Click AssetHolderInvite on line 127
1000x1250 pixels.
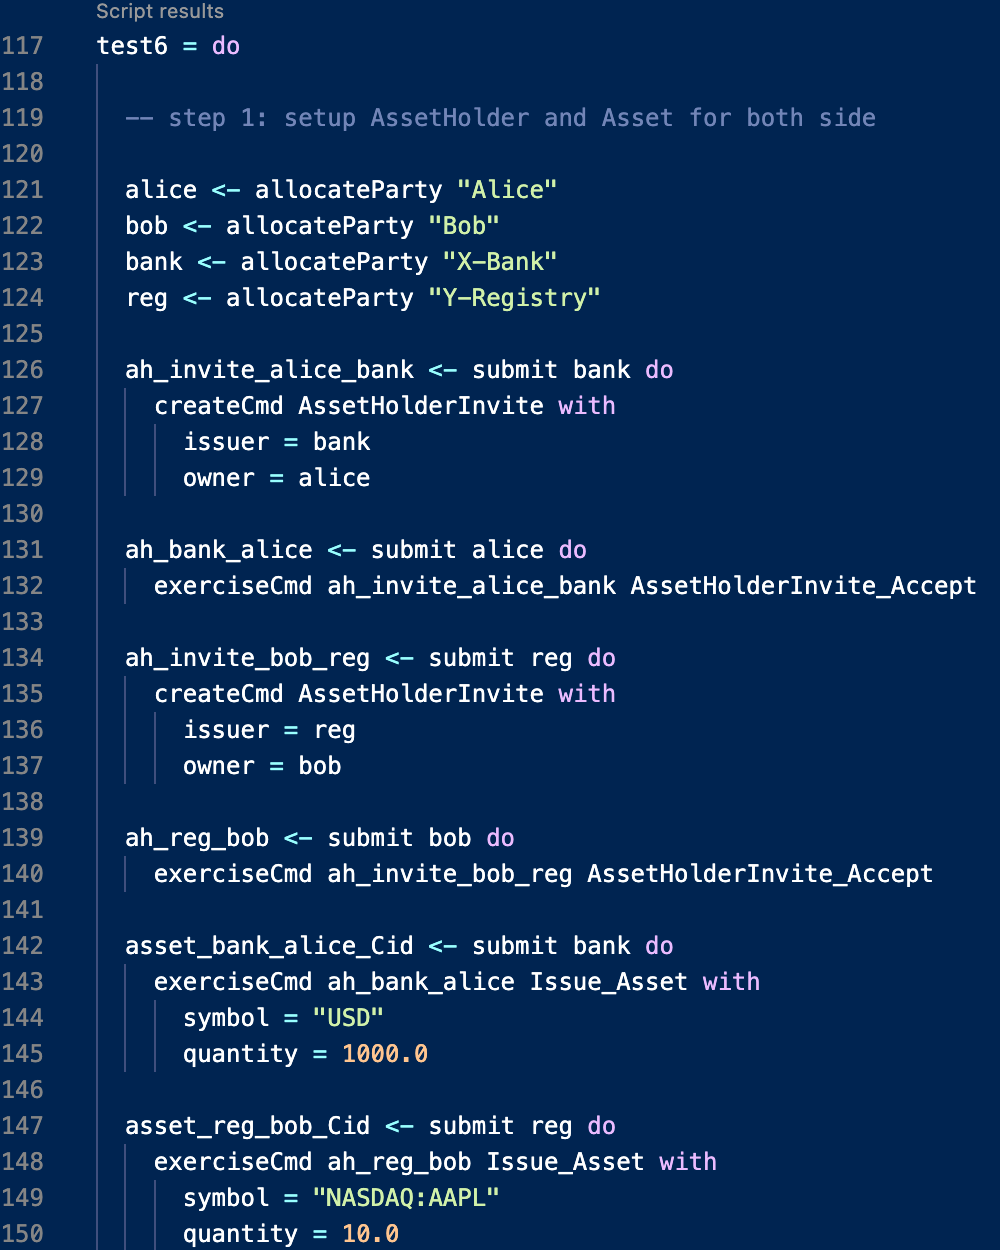(x=421, y=406)
